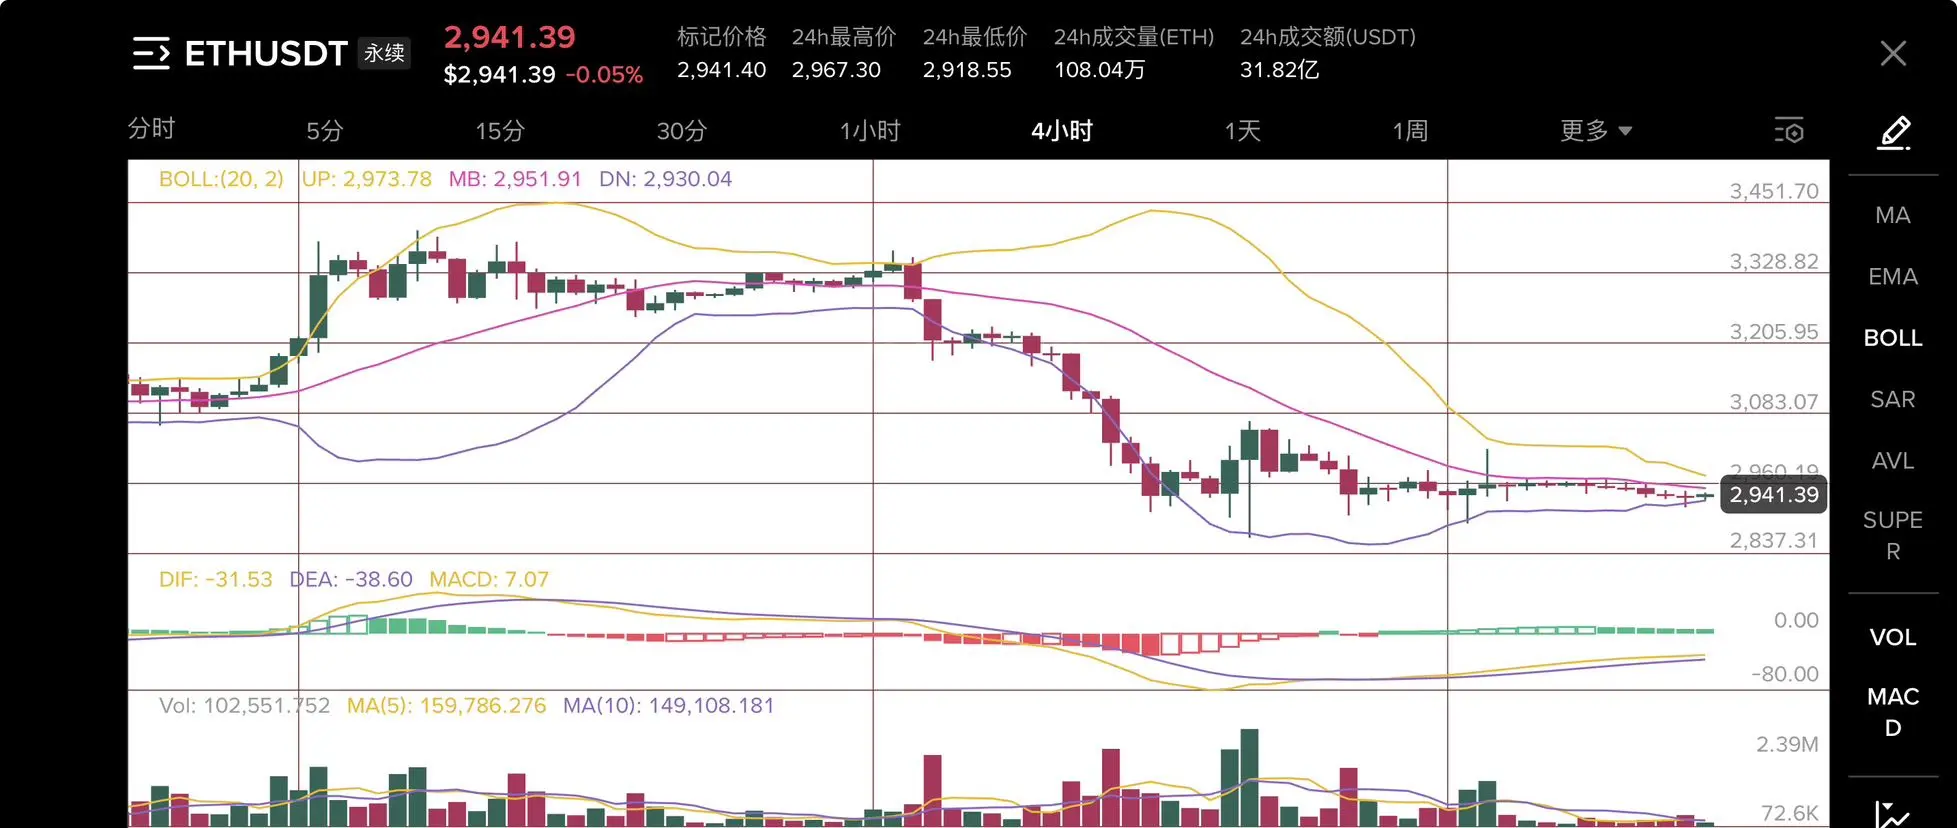Show the 1周 chart
Screen dimensions: 1957x828
(1410, 131)
